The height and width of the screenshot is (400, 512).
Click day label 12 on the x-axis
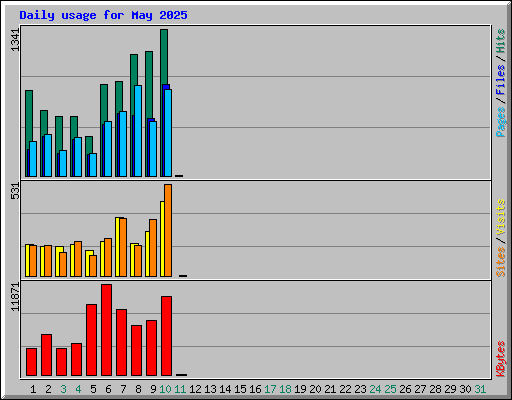click(x=195, y=389)
